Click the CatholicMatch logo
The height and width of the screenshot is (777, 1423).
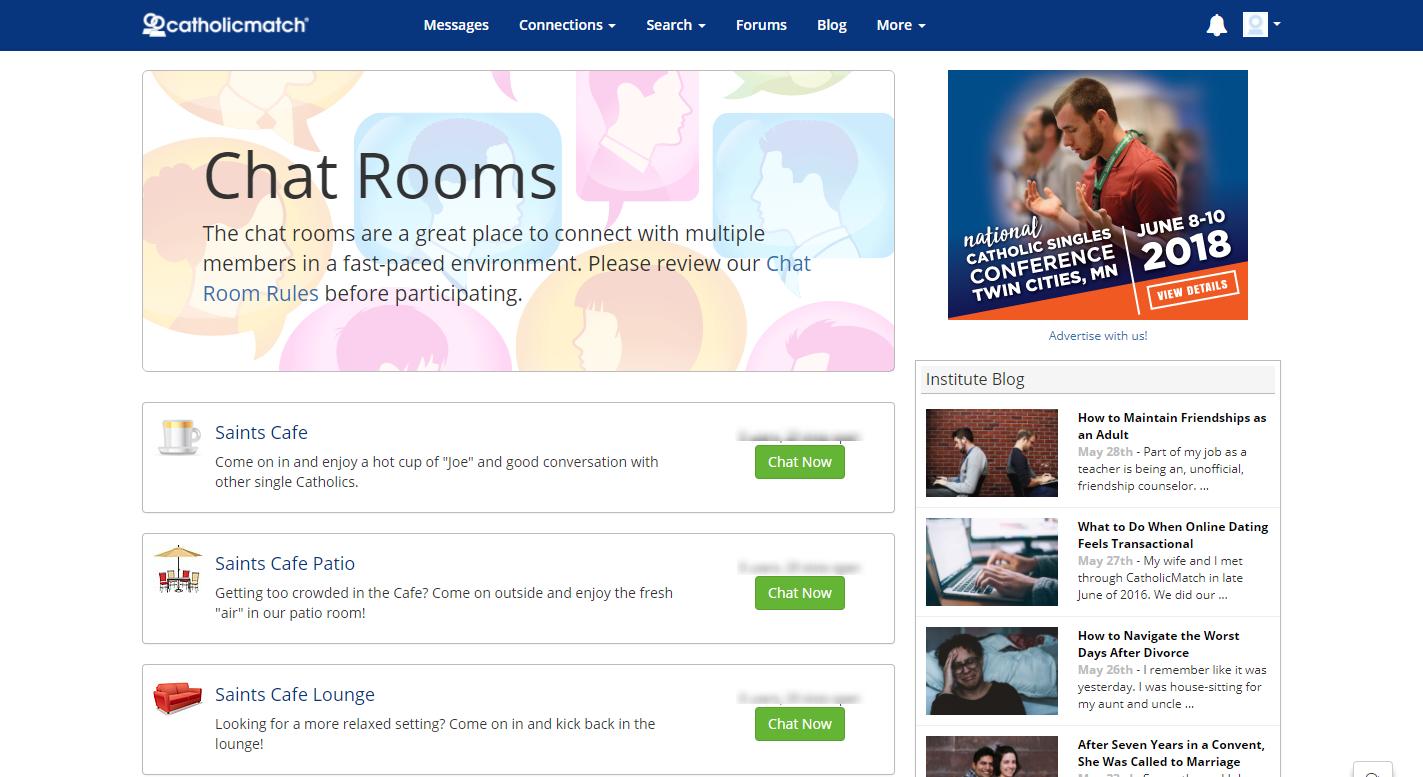pos(225,24)
